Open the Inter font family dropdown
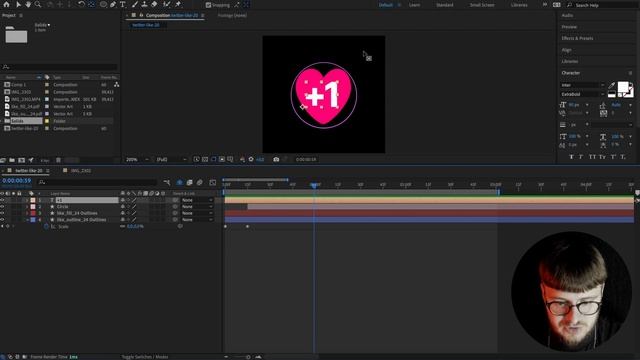This screenshot has width=640, height=360. tap(582, 85)
